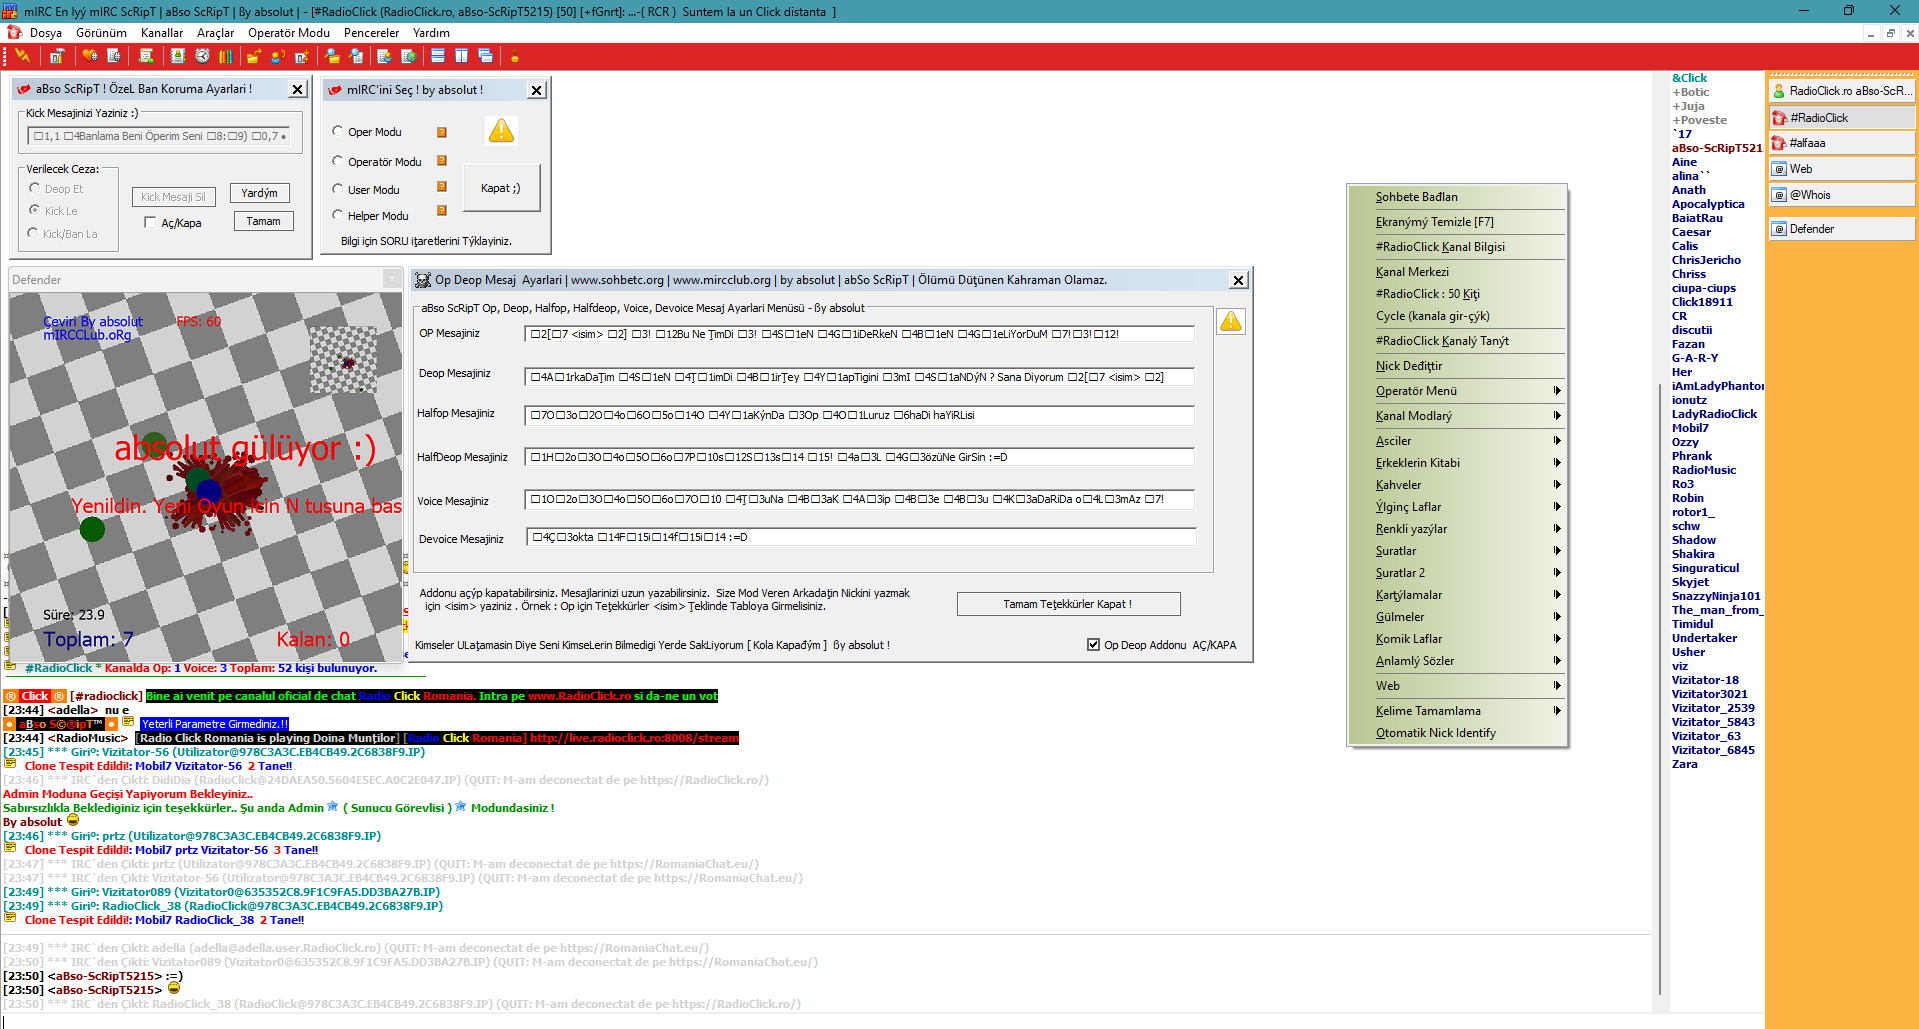Click the Devoice Mesajiniz input field

click(861, 538)
